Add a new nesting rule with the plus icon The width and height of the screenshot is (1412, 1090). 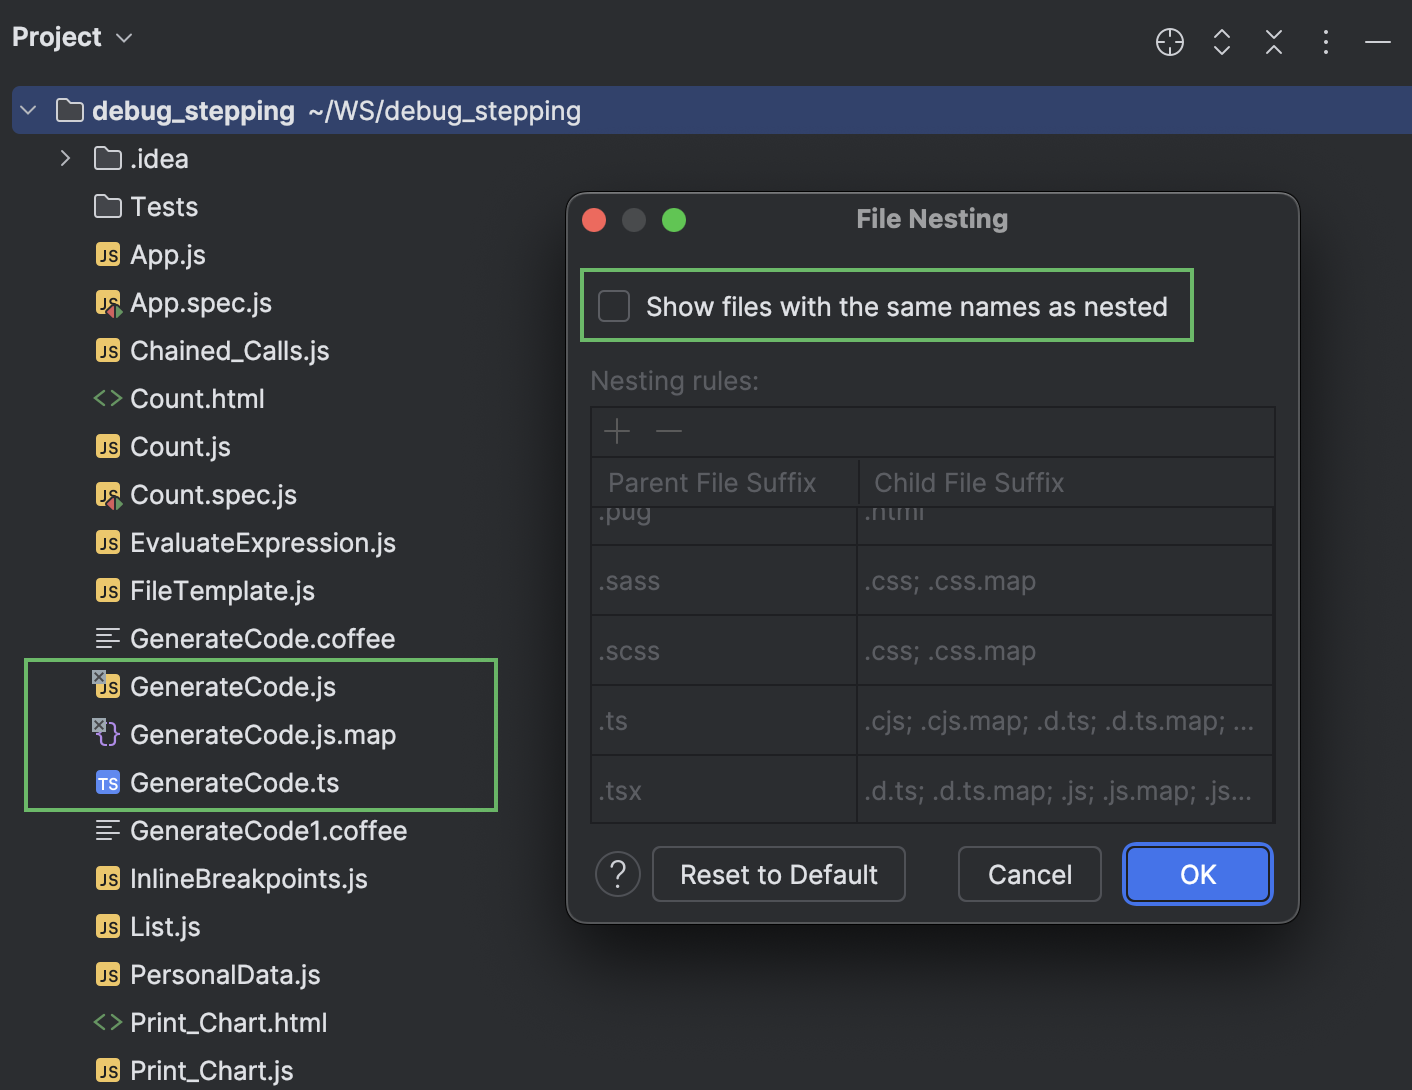pyautogui.click(x=616, y=431)
